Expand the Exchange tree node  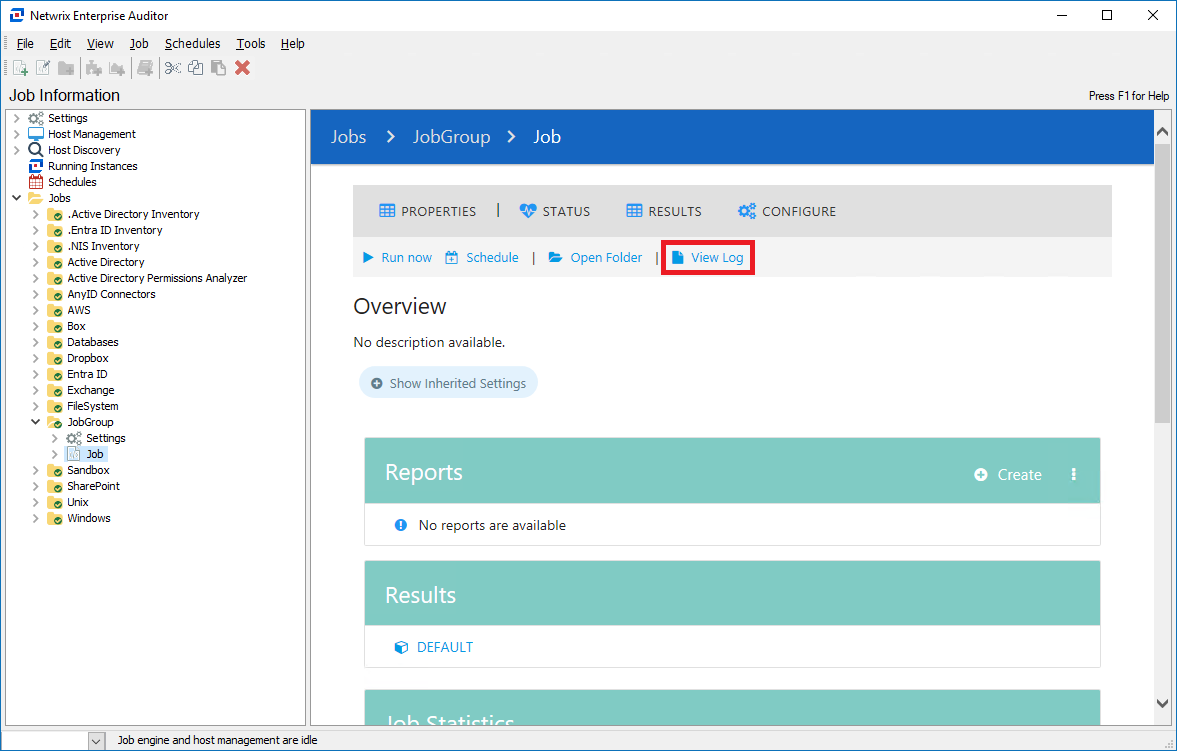34,390
